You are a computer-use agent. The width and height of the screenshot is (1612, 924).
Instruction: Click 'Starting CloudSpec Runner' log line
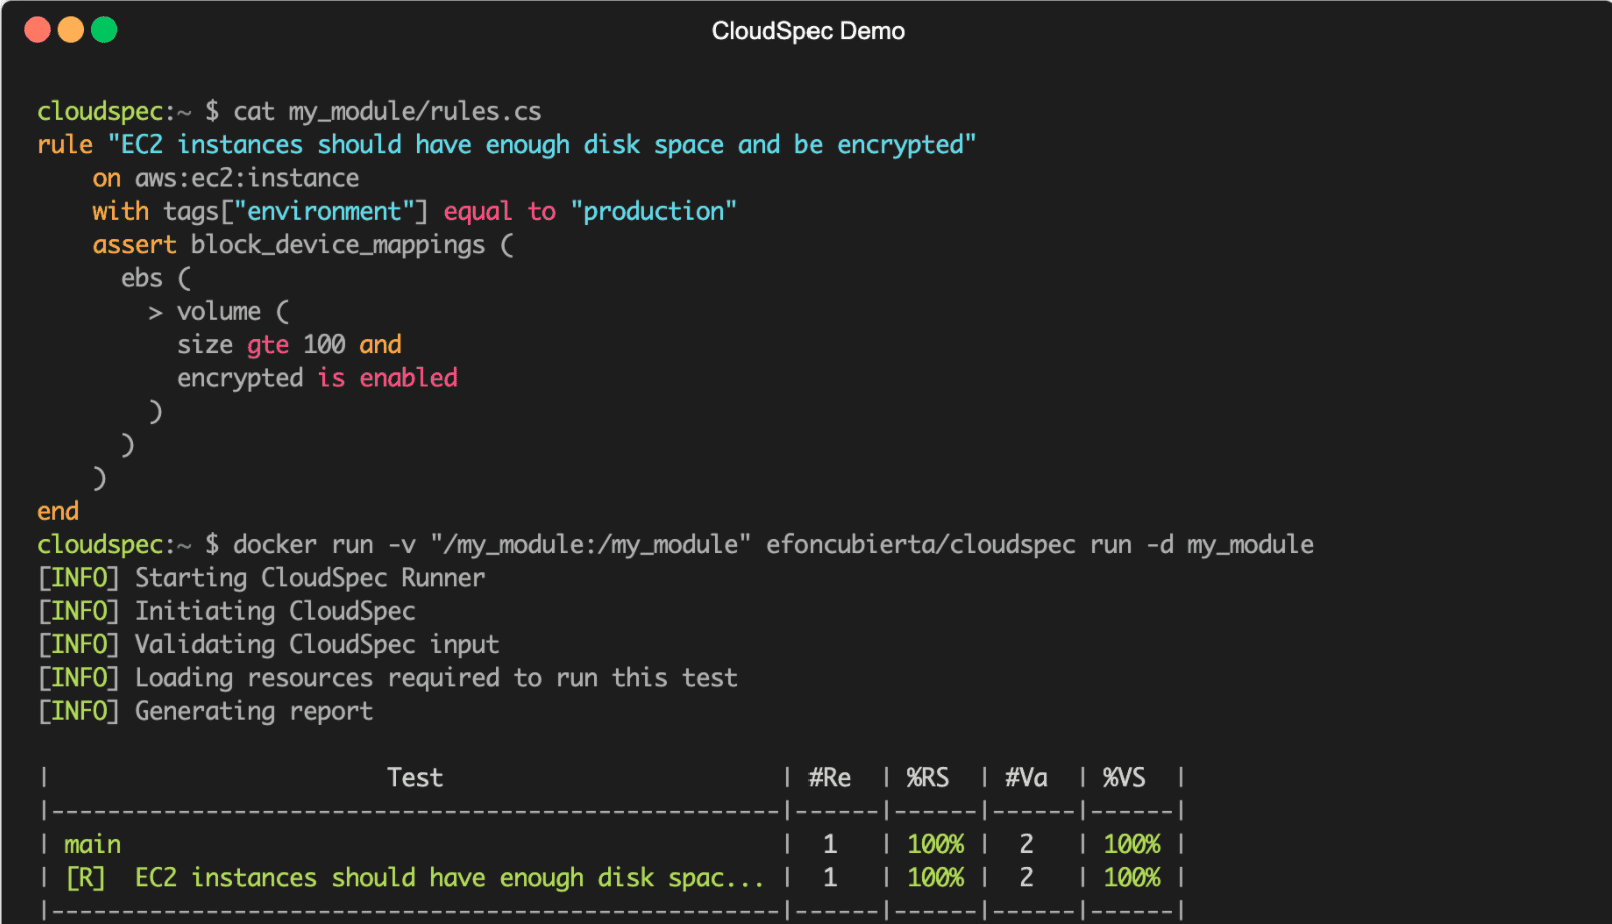pos(310,578)
